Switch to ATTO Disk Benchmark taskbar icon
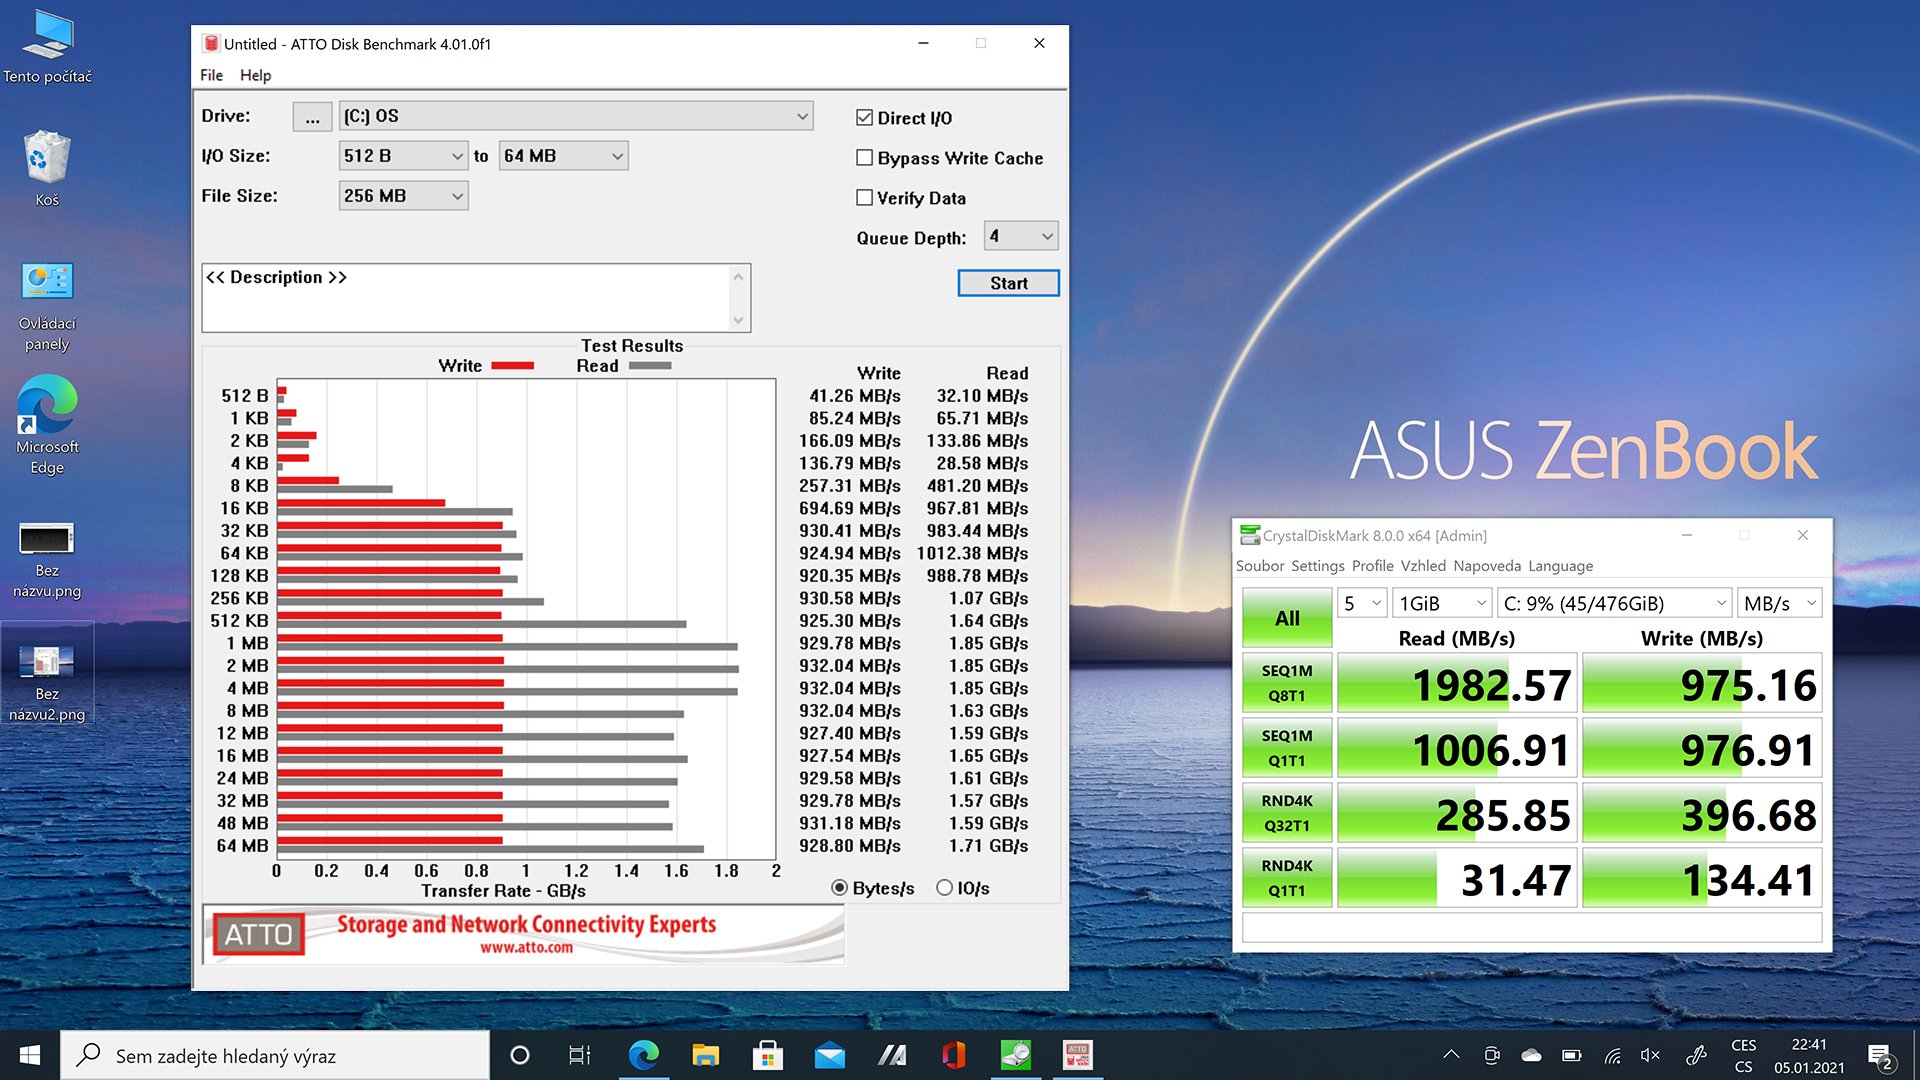Screen dimensions: 1920x1080 [1078, 1055]
